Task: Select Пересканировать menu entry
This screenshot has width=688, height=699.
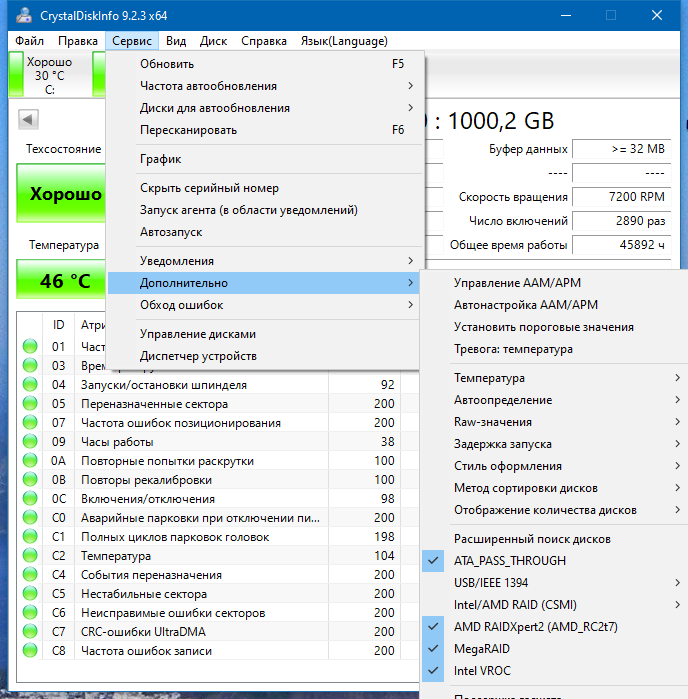Action: click(263, 130)
